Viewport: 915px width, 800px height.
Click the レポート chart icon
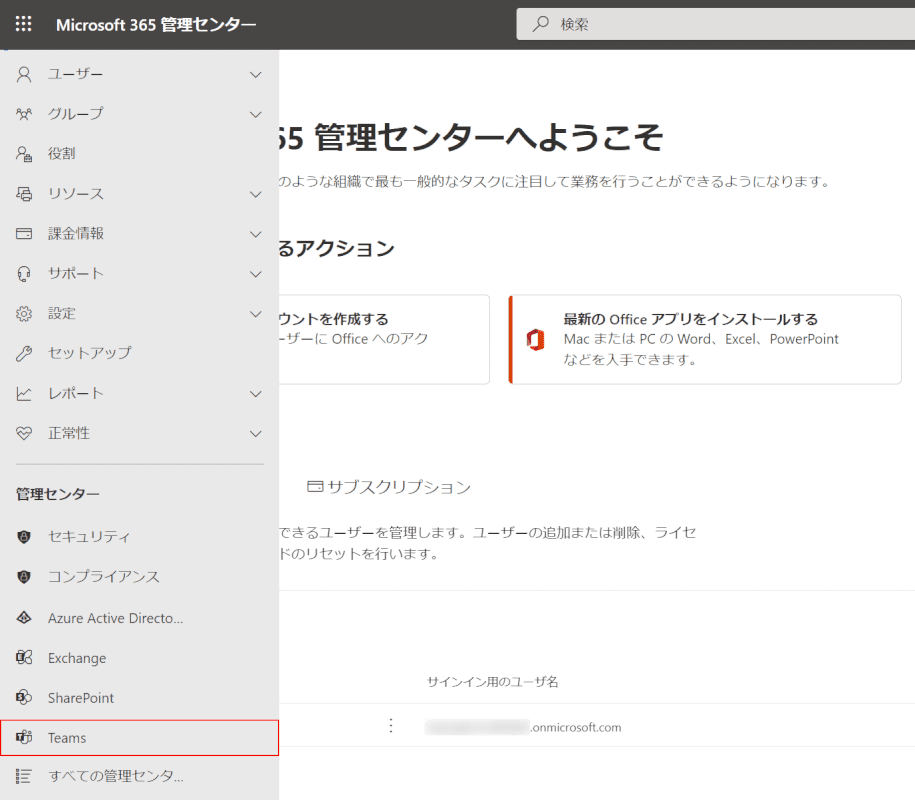(x=24, y=393)
